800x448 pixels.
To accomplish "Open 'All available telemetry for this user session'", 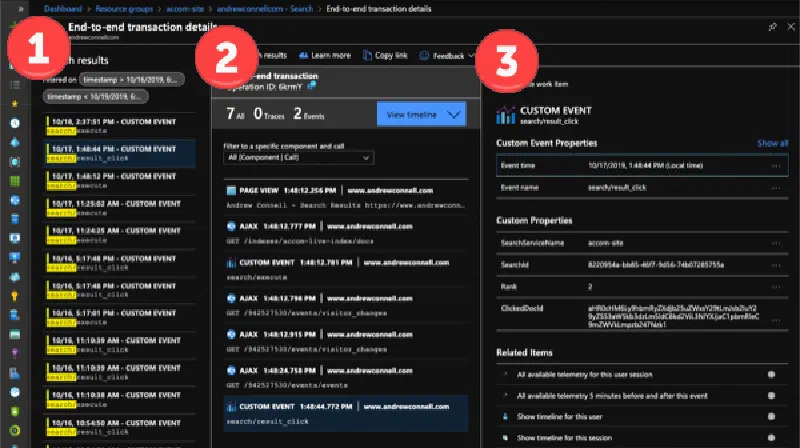I will (584, 375).
